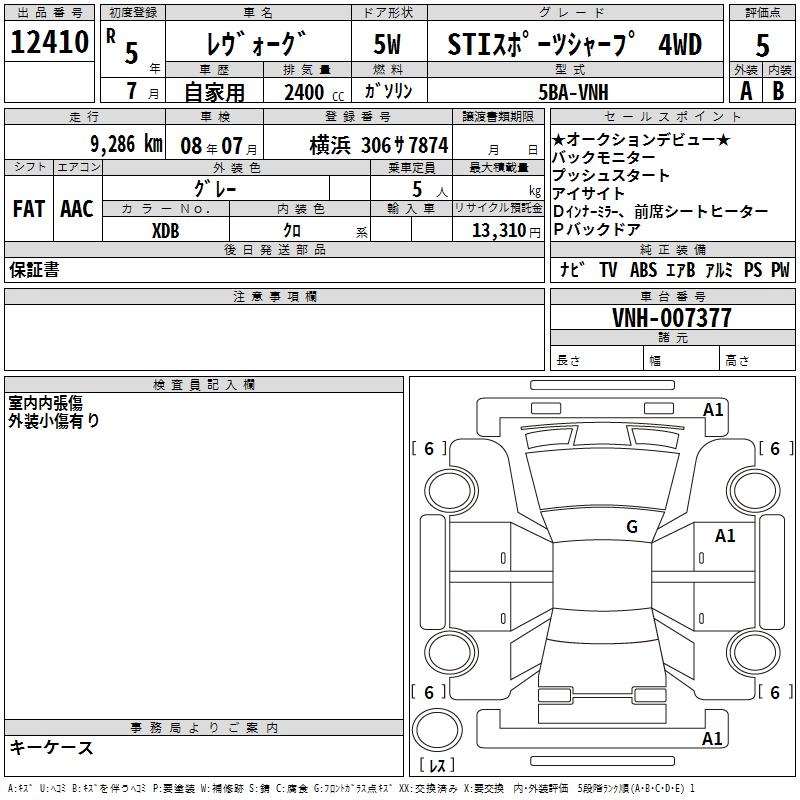
Task: Click the 検査員記入欄 header
Action: pos(204,385)
